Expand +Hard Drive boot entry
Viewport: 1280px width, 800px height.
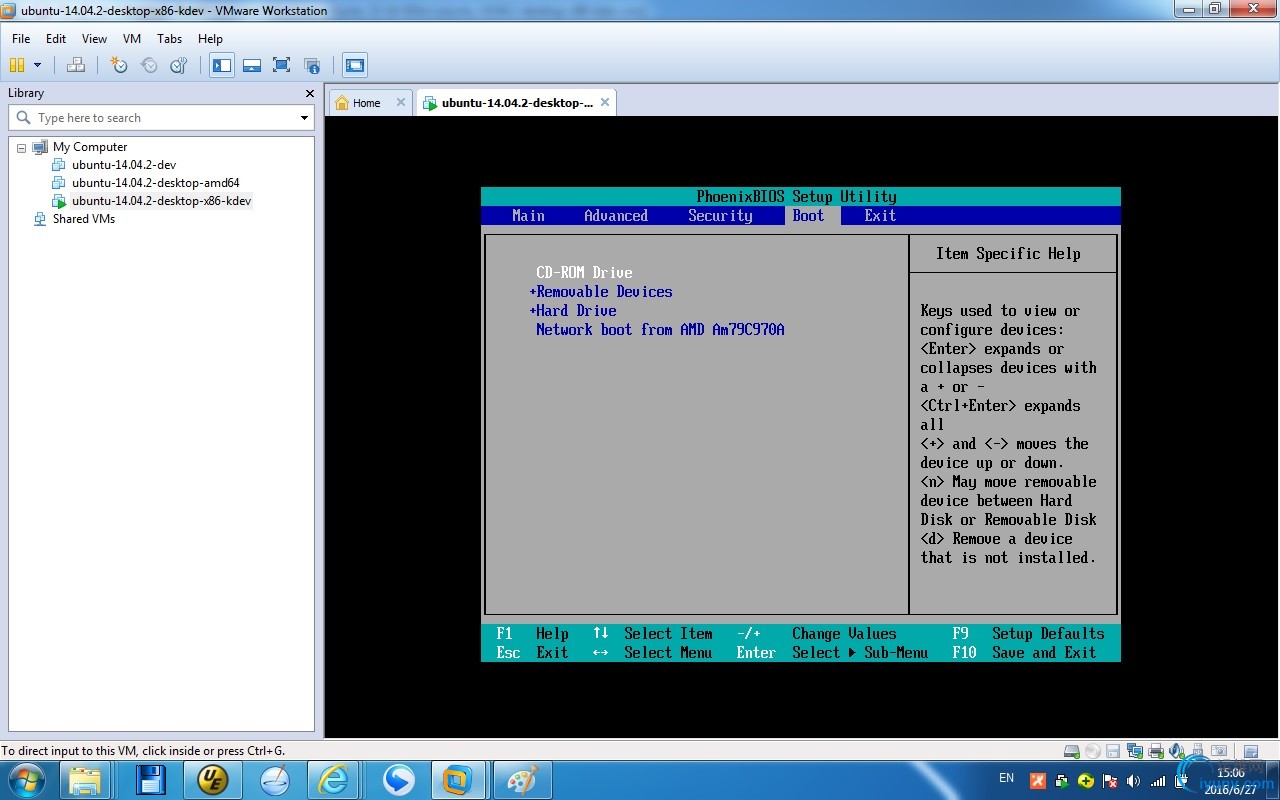573,311
